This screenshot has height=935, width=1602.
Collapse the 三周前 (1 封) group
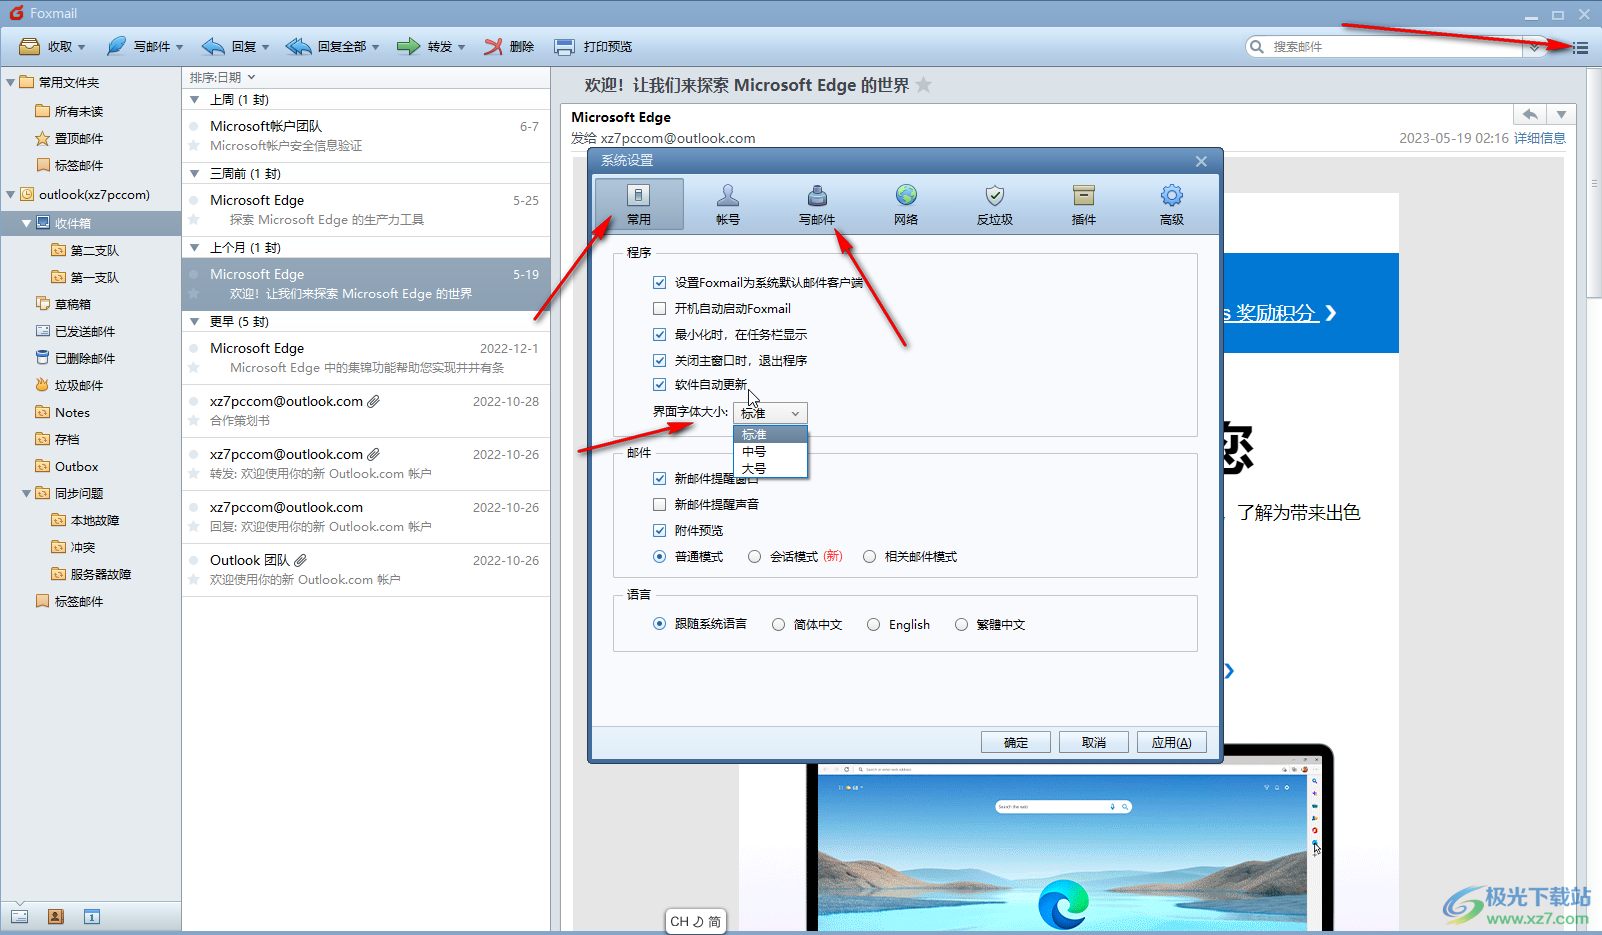pos(195,174)
